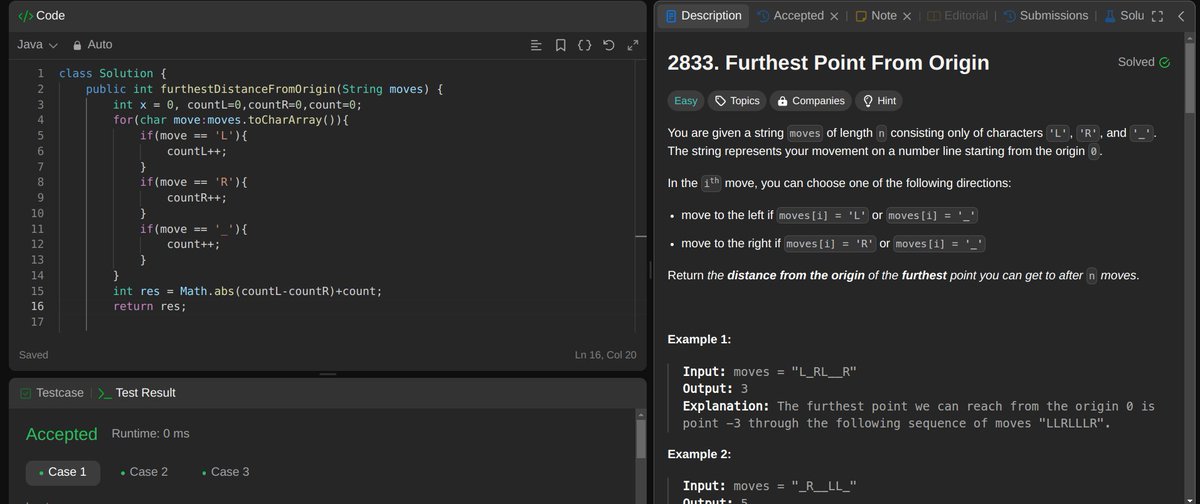Show the Companies tag

tap(811, 101)
